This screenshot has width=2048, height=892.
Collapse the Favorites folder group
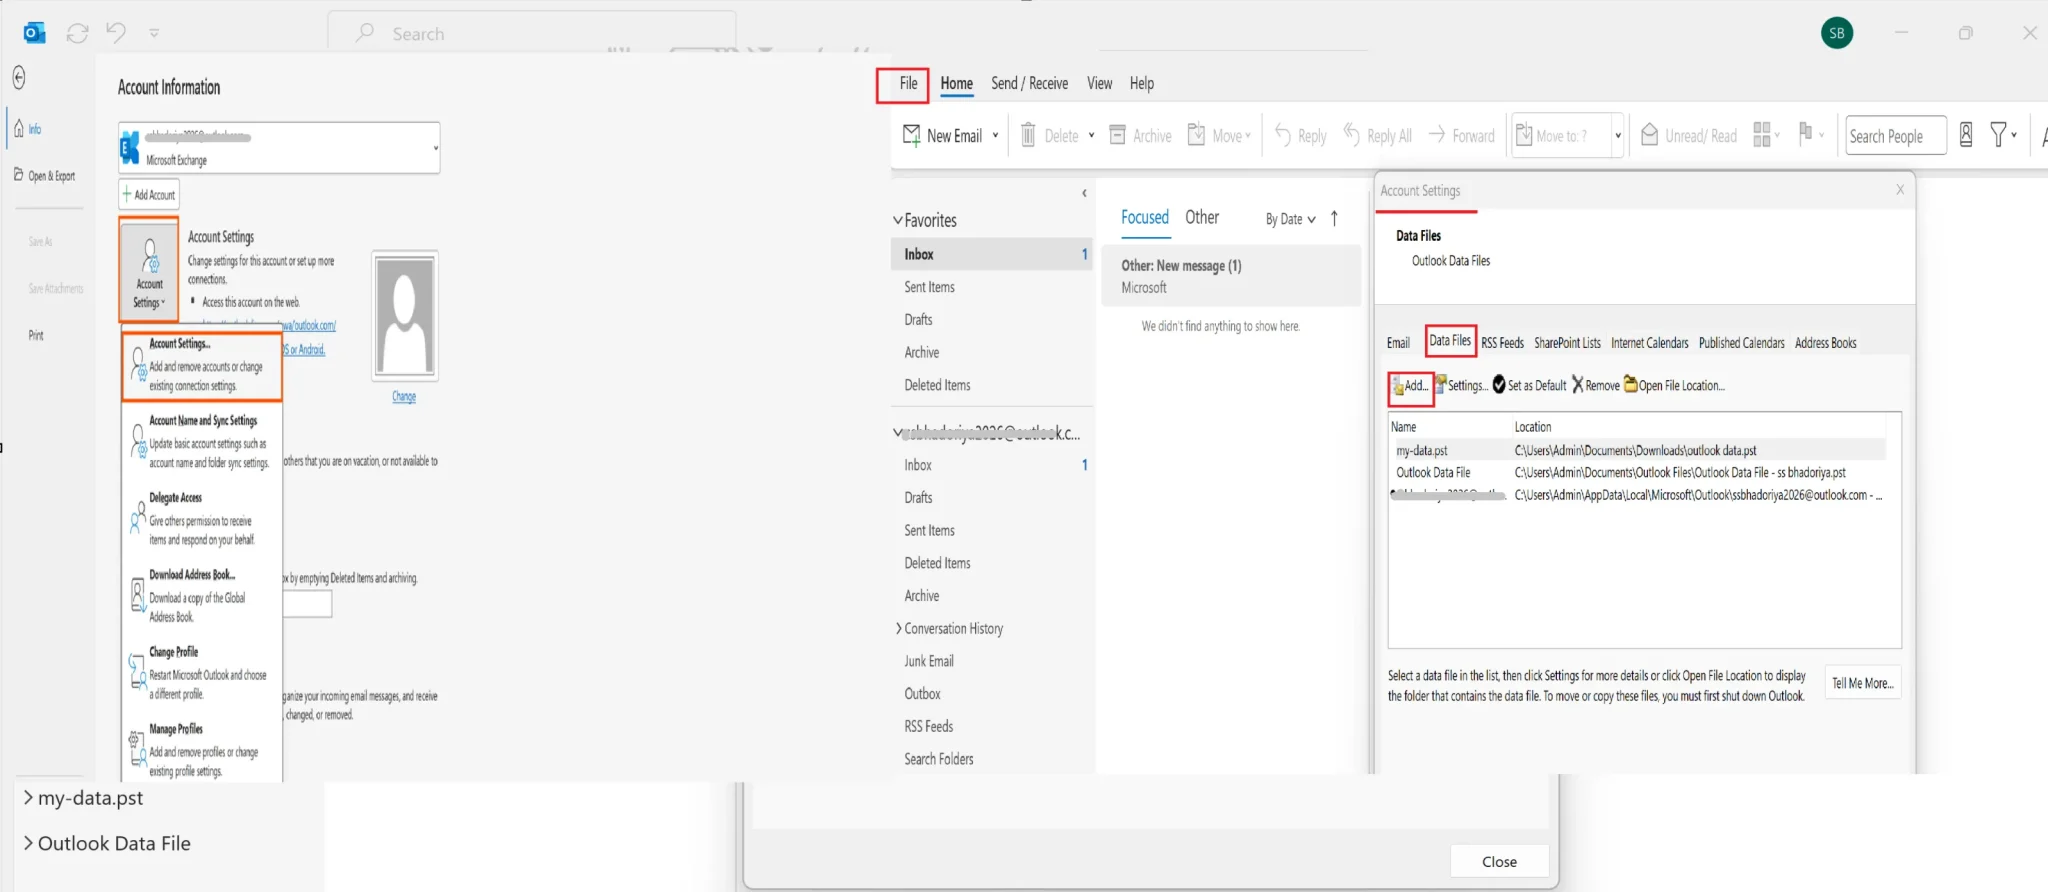(897, 220)
